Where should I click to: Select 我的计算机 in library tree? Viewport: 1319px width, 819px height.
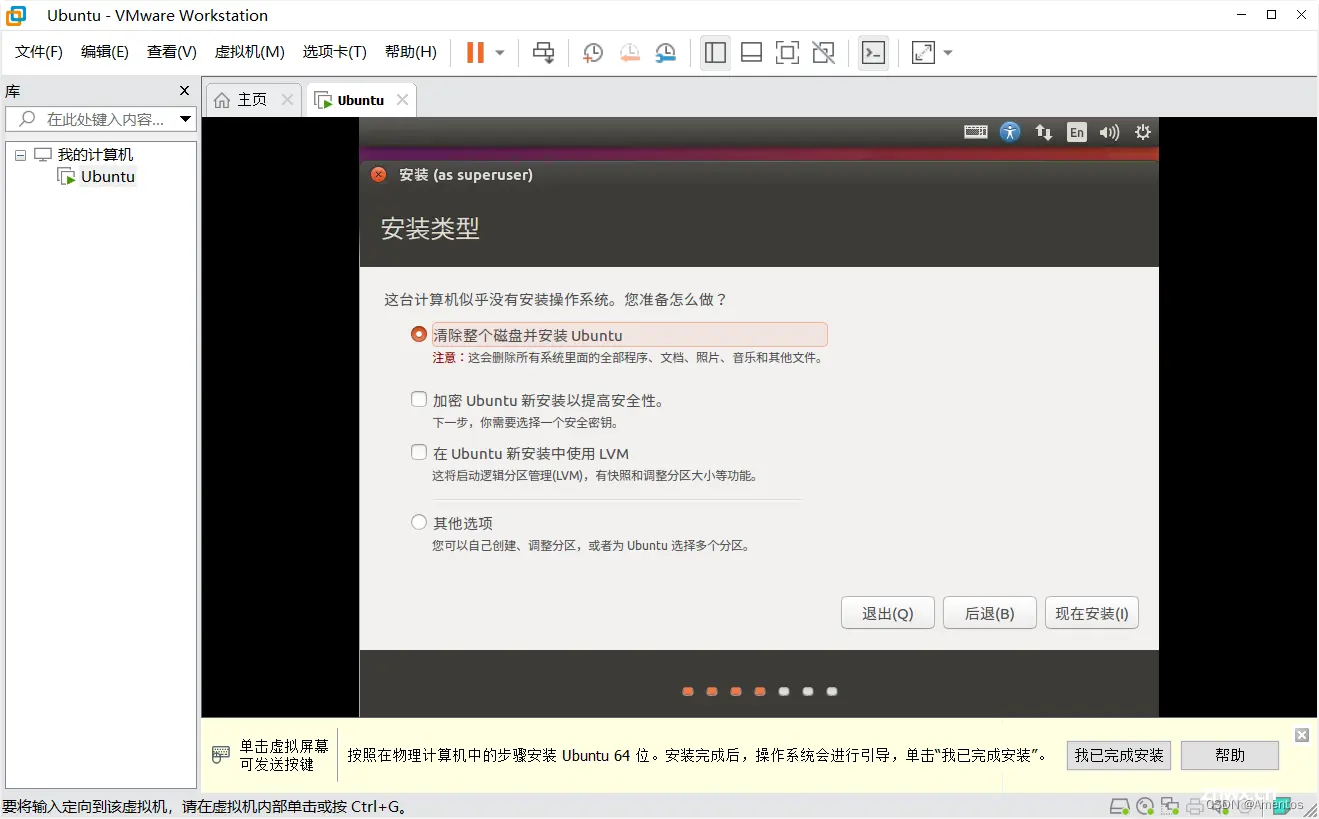[95, 155]
